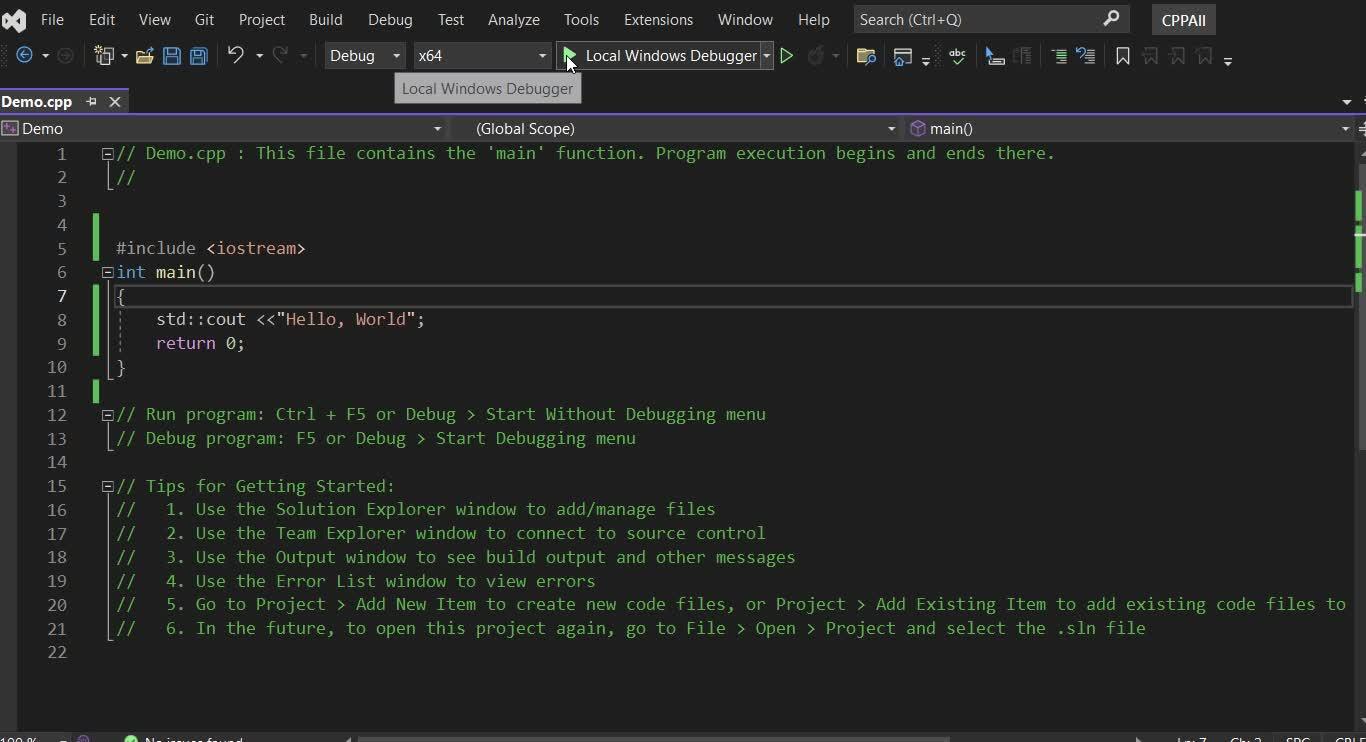Click Start Without Debugging outline play icon
The width and height of the screenshot is (1366, 742).
(787, 56)
